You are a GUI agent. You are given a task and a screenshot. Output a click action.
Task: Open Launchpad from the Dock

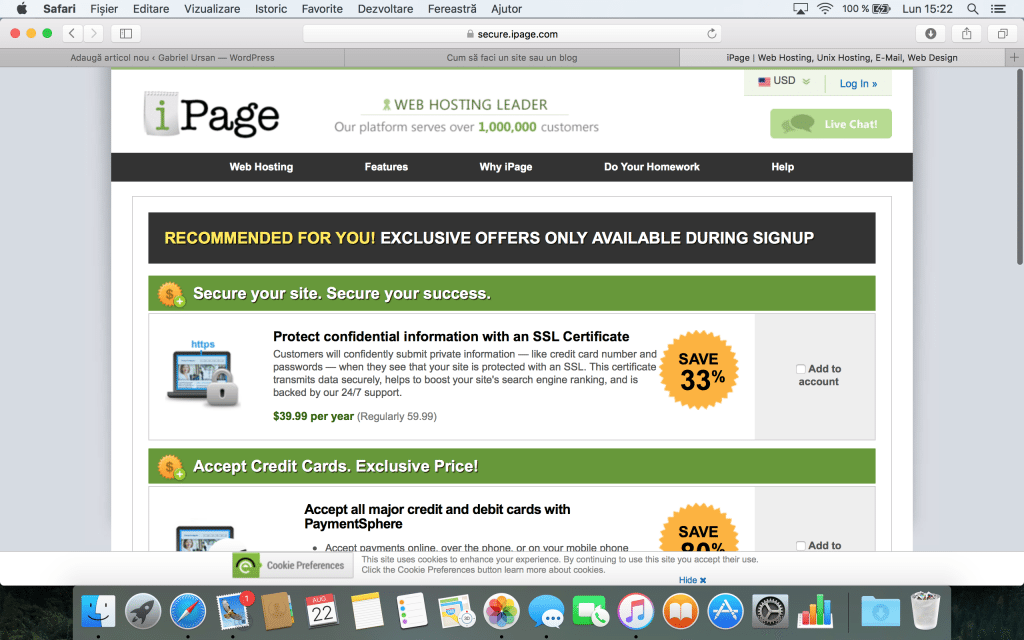[143, 612]
